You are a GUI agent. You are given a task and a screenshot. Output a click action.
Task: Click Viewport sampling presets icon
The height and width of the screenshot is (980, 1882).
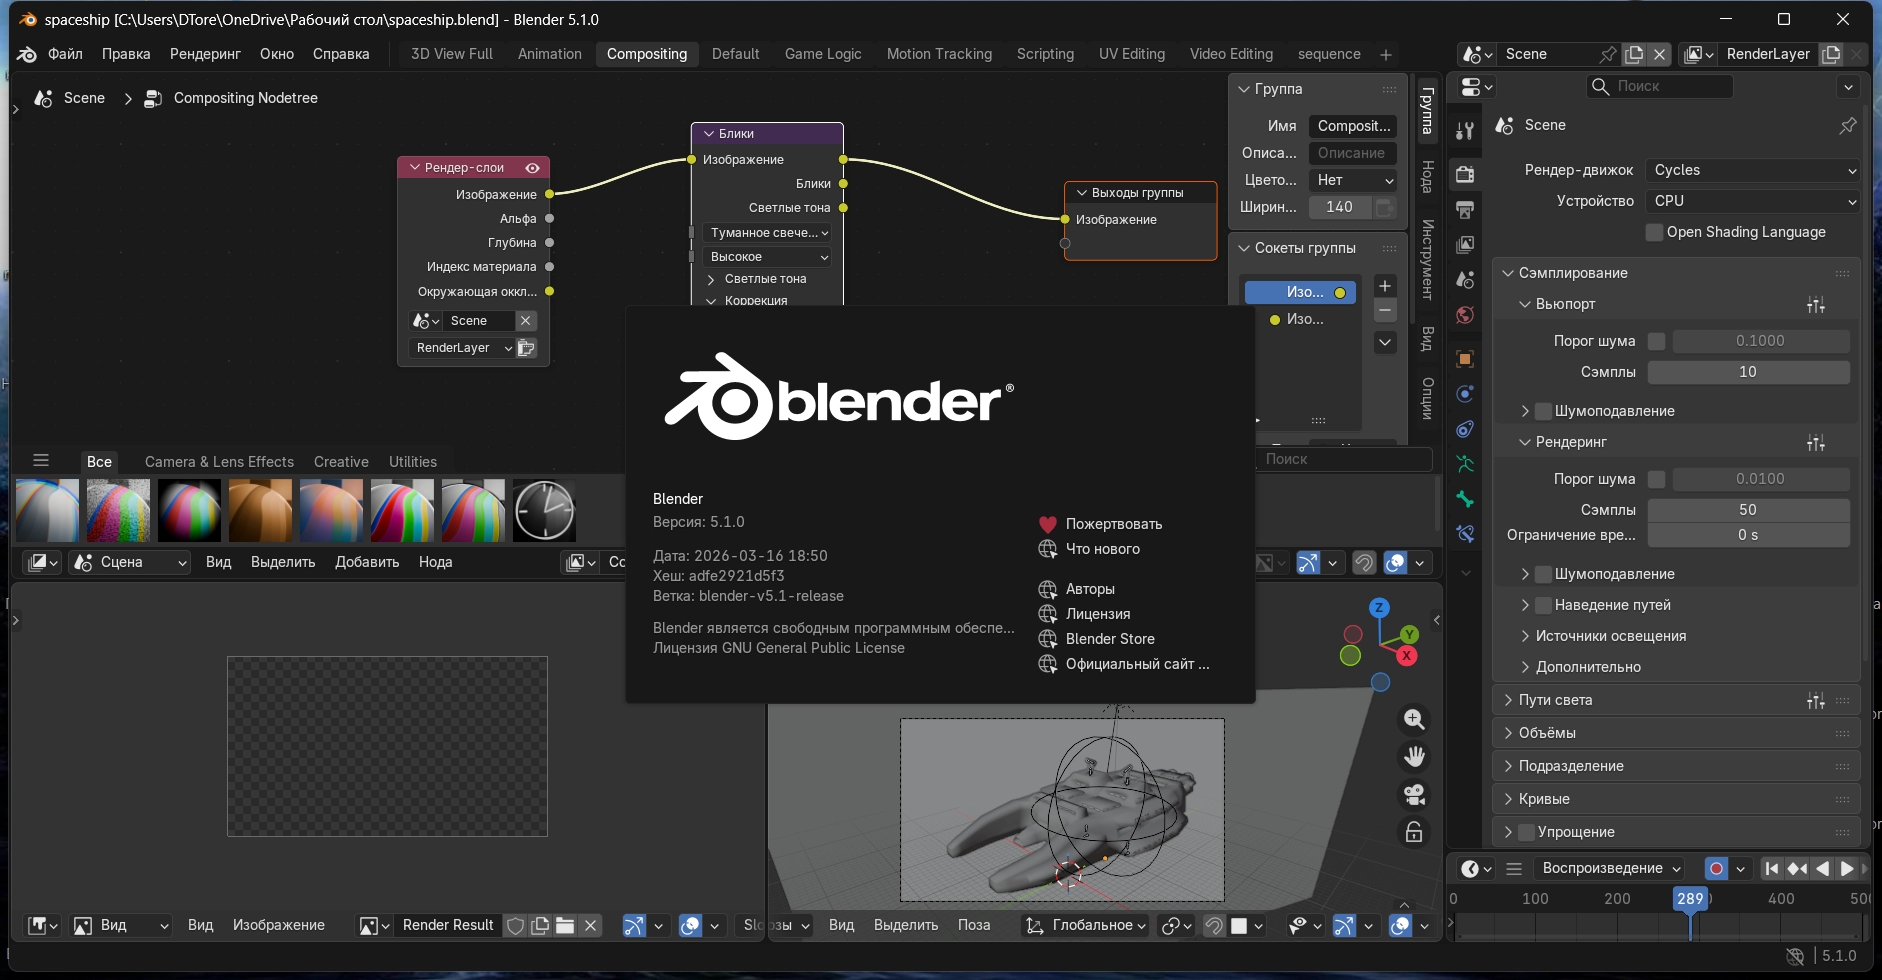[1816, 304]
